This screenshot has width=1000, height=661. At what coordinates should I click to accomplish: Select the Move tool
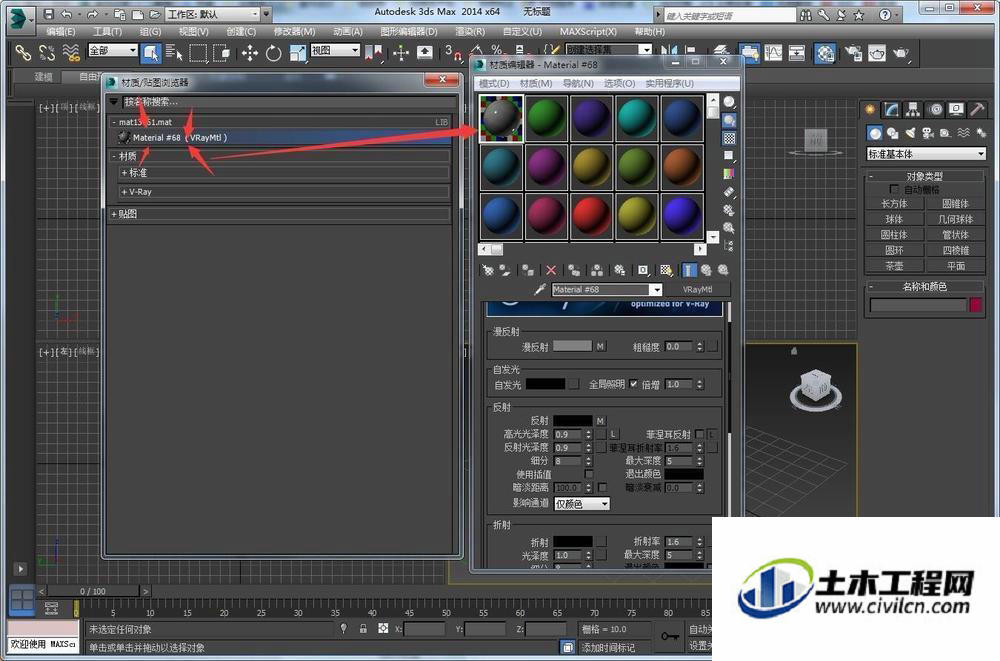pos(249,52)
